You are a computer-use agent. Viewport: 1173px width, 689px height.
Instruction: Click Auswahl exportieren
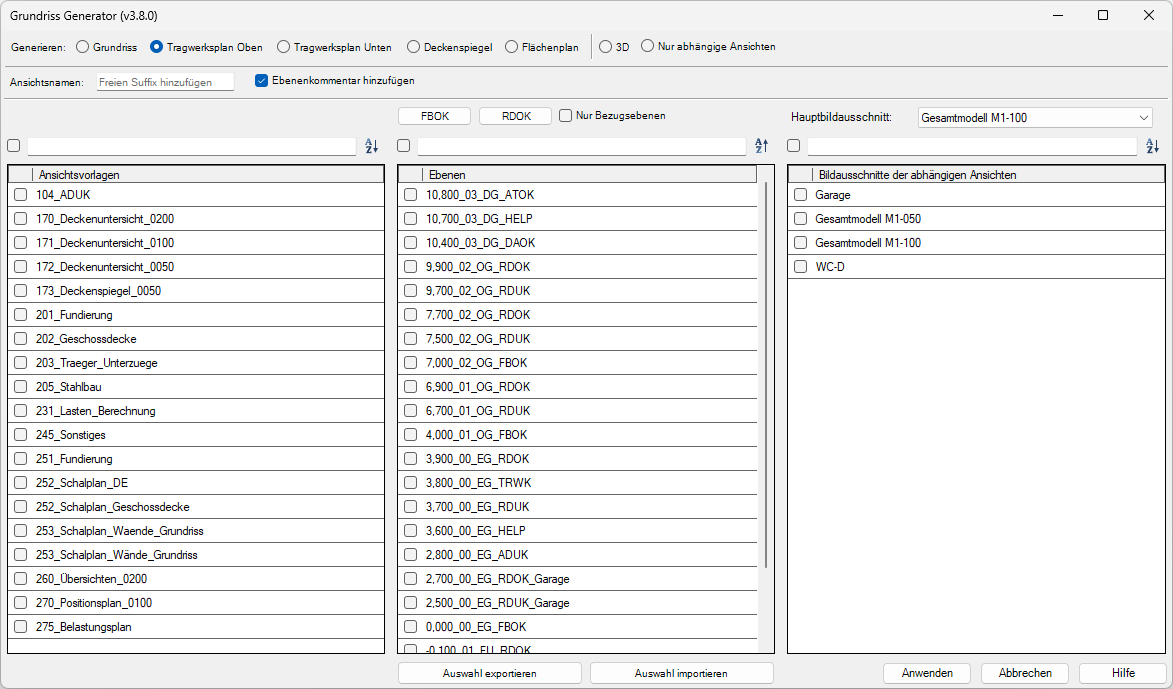(x=489, y=672)
